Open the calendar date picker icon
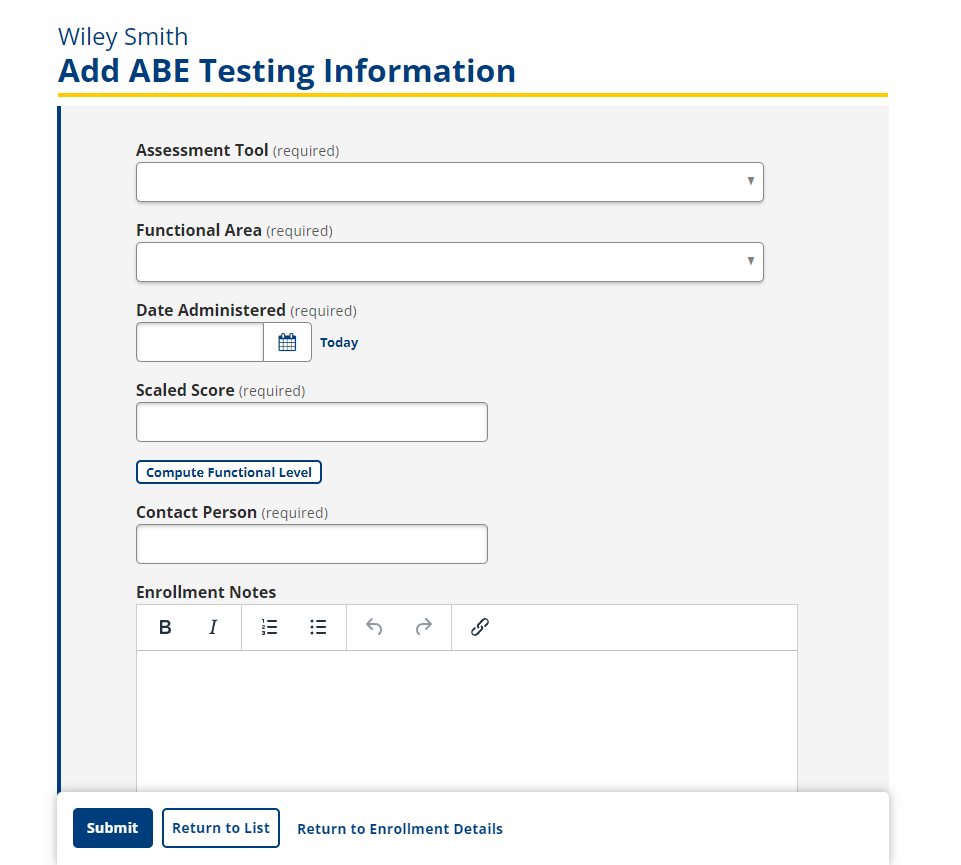Viewport: 961px width, 865px height. pos(287,342)
